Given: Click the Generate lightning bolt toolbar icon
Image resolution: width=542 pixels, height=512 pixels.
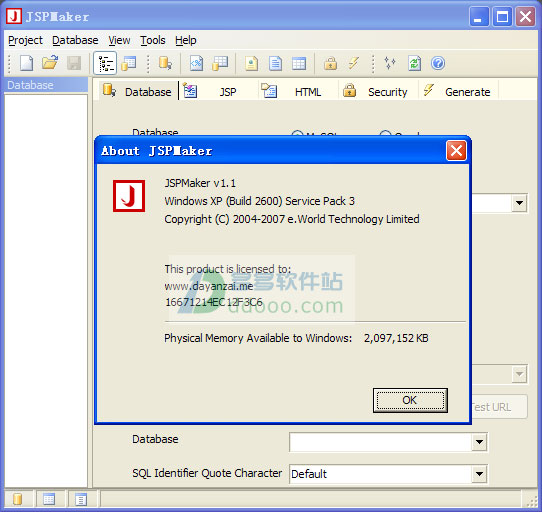Looking at the screenshot, I should [x=354, y=63].
